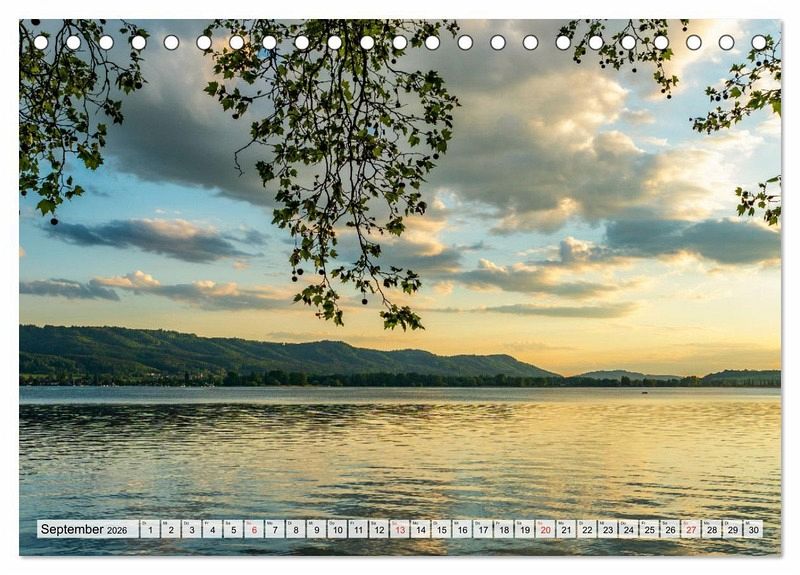Image resolution: width=800 pixels, height=575 pixels.
Task: Select day 15 on the calendar strip
Action: (x=441, y=529)
